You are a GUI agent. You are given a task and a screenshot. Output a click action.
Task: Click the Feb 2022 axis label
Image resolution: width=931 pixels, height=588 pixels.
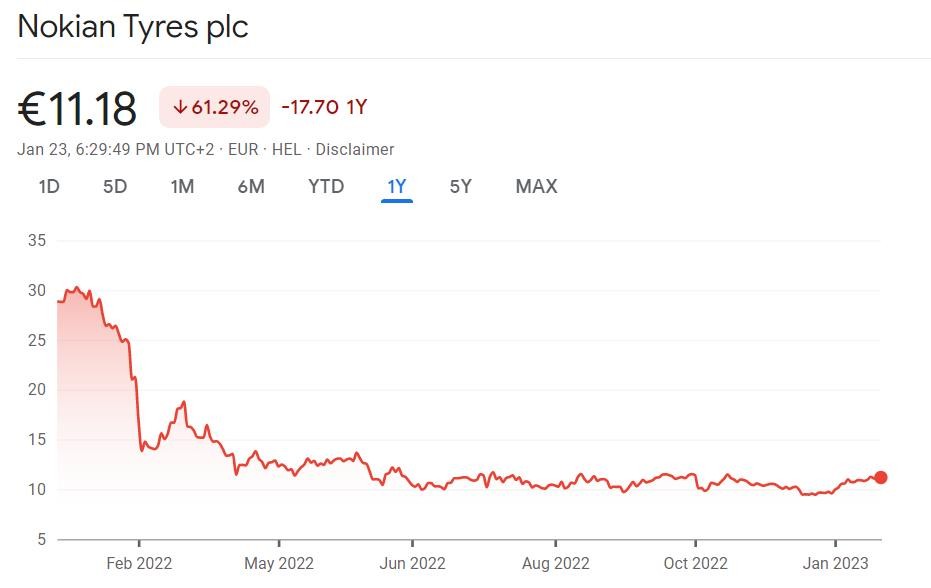[139, 564]
